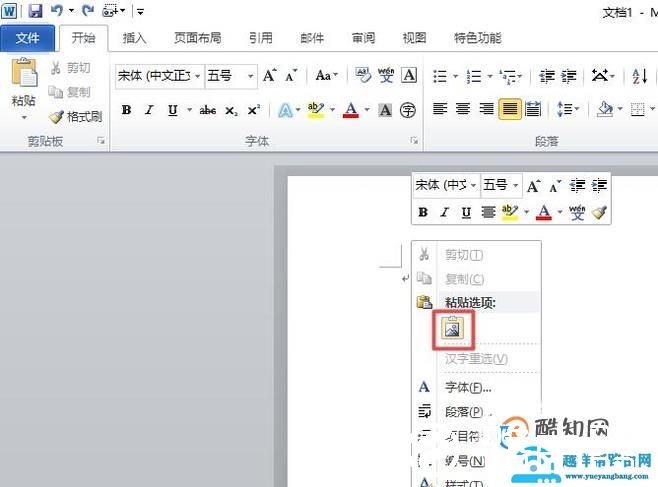
Task: Open the line spacing dropdown in ribbon
Action: click(568, 109)
